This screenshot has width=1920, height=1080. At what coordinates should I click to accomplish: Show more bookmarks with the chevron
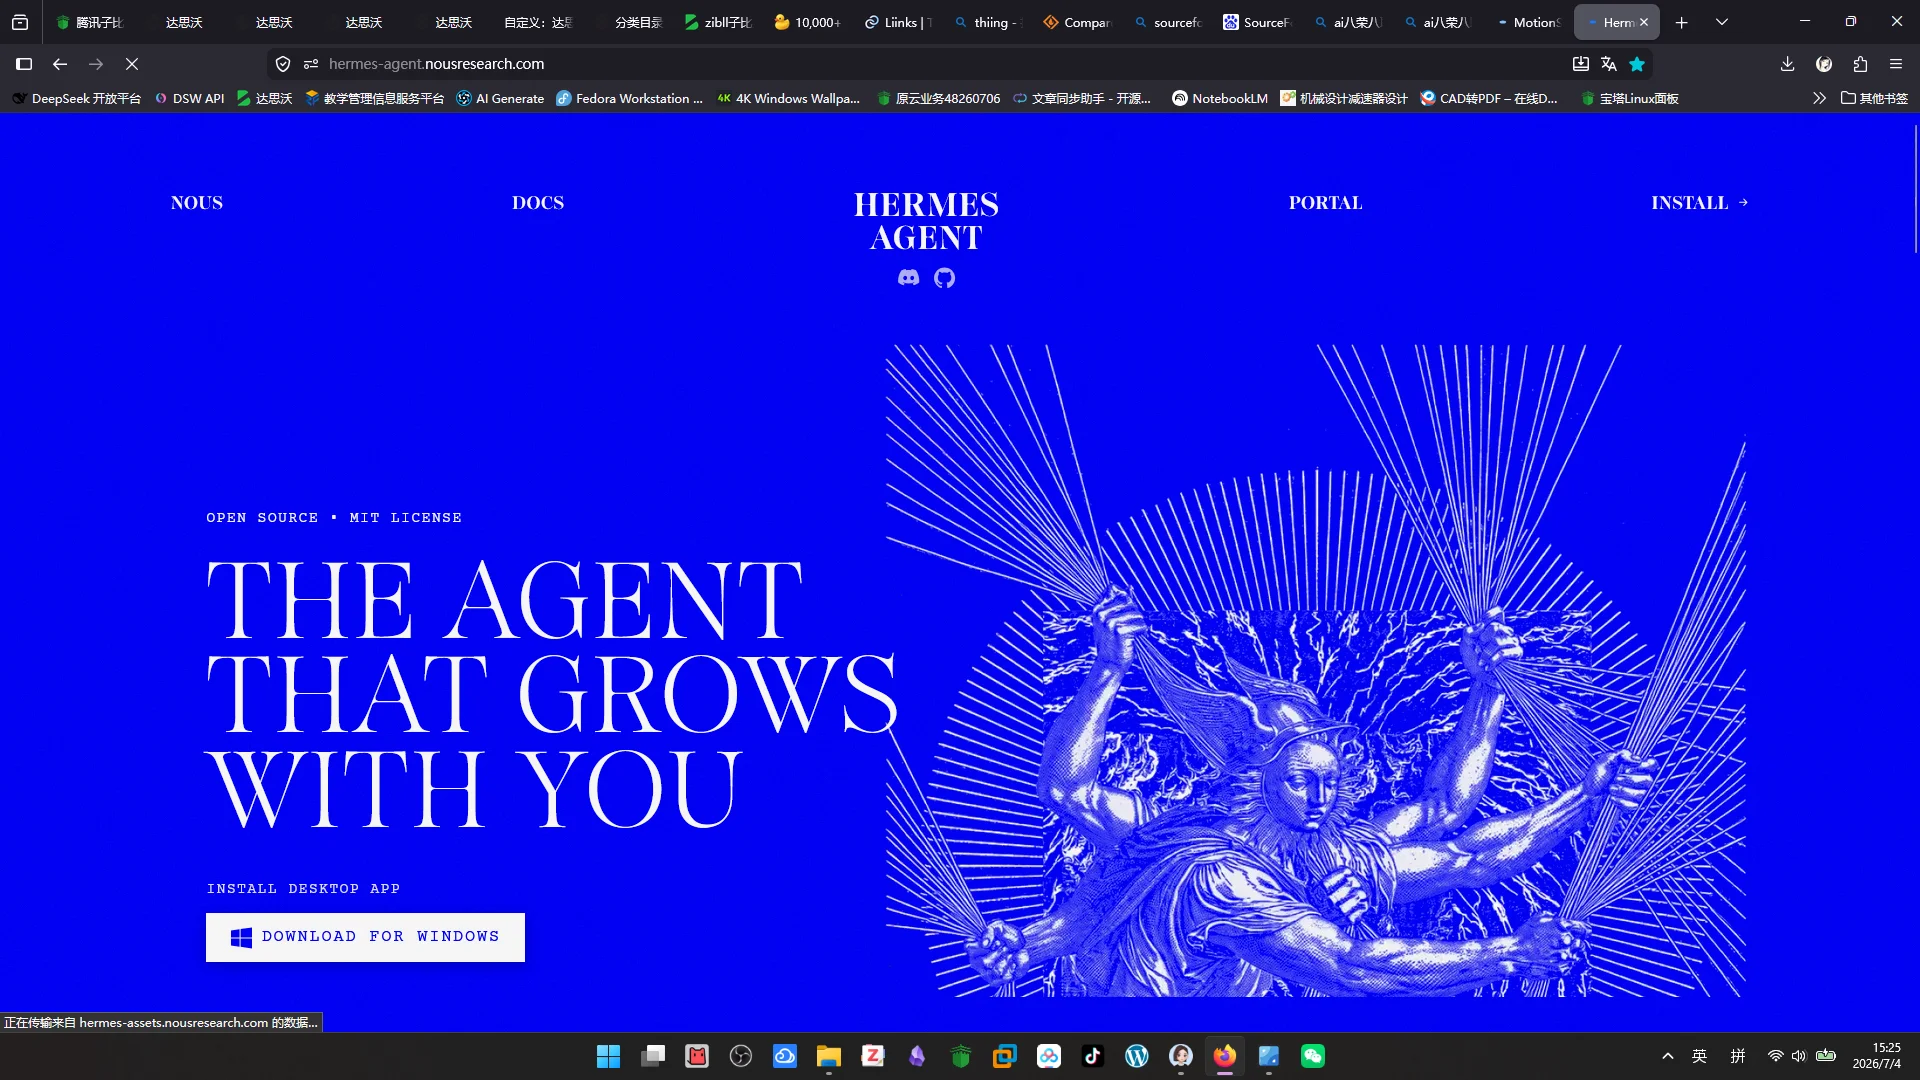1819,98
